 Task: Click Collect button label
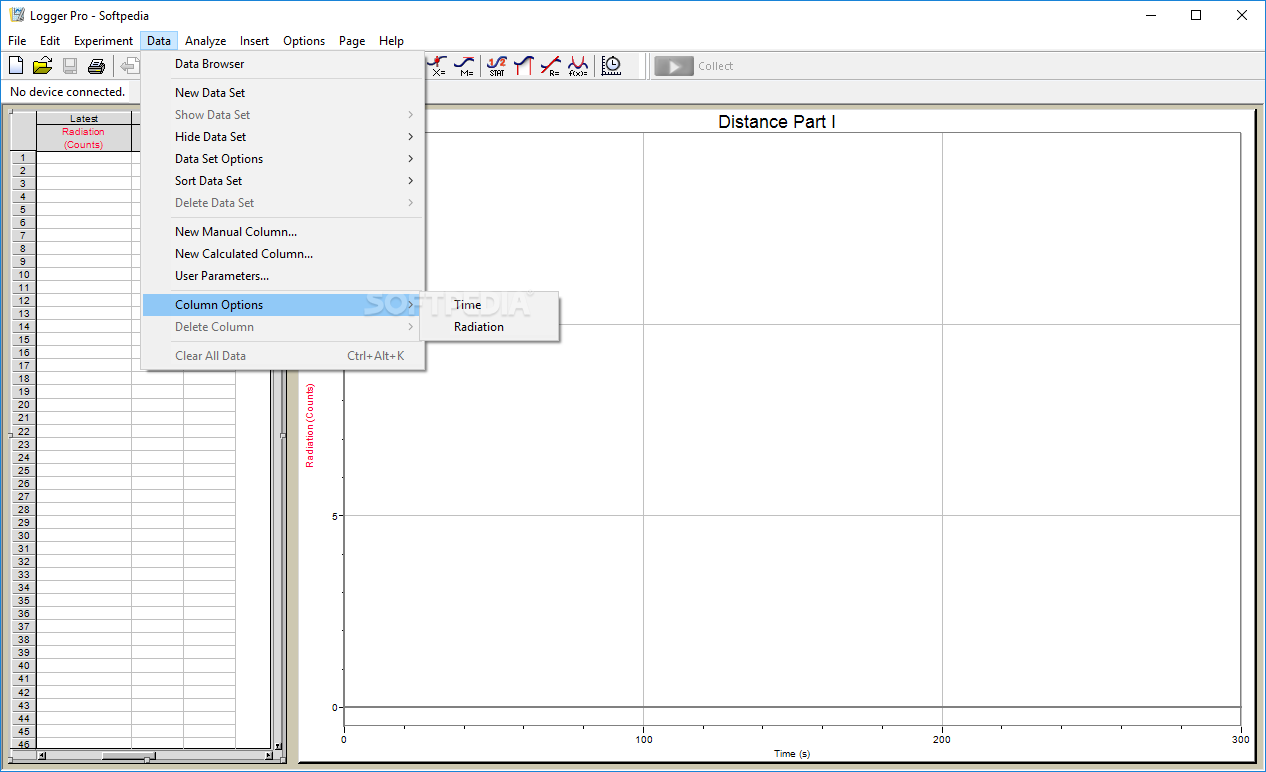715,66
